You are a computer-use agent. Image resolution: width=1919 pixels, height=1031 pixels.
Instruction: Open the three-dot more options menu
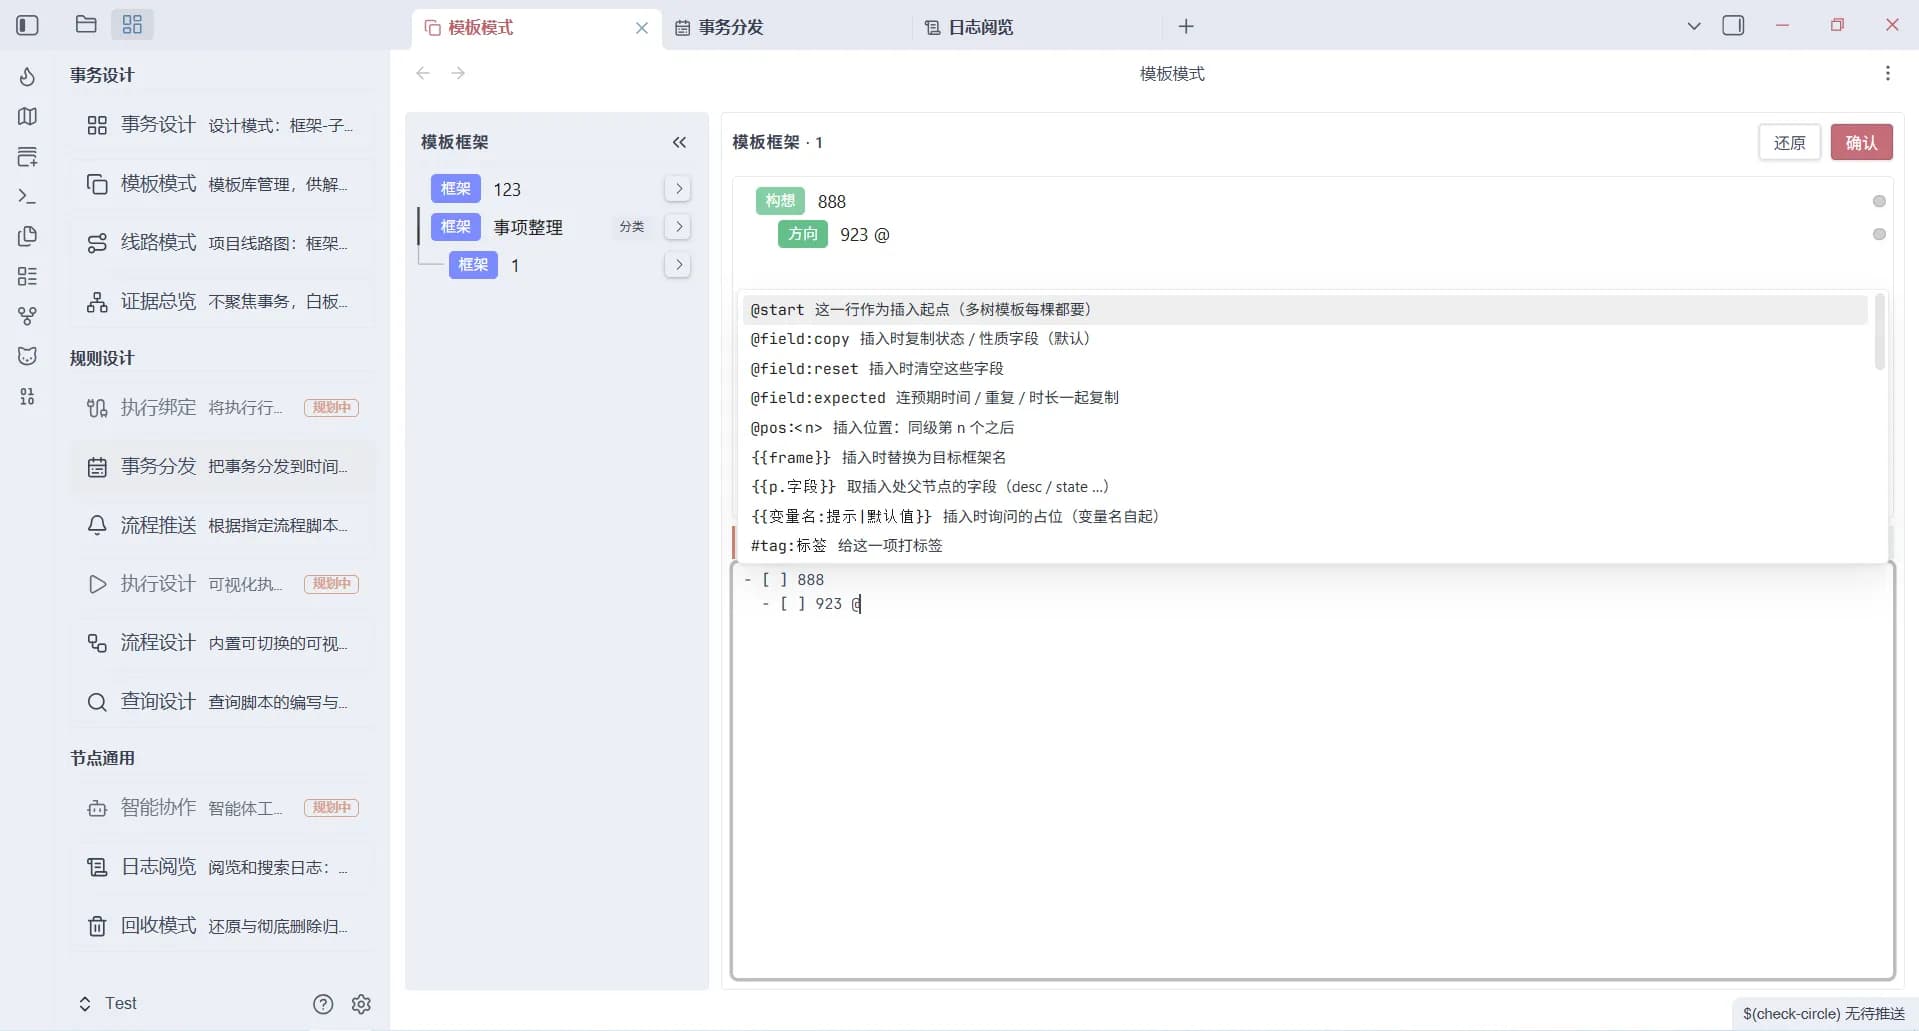[x=1887, y=73]
